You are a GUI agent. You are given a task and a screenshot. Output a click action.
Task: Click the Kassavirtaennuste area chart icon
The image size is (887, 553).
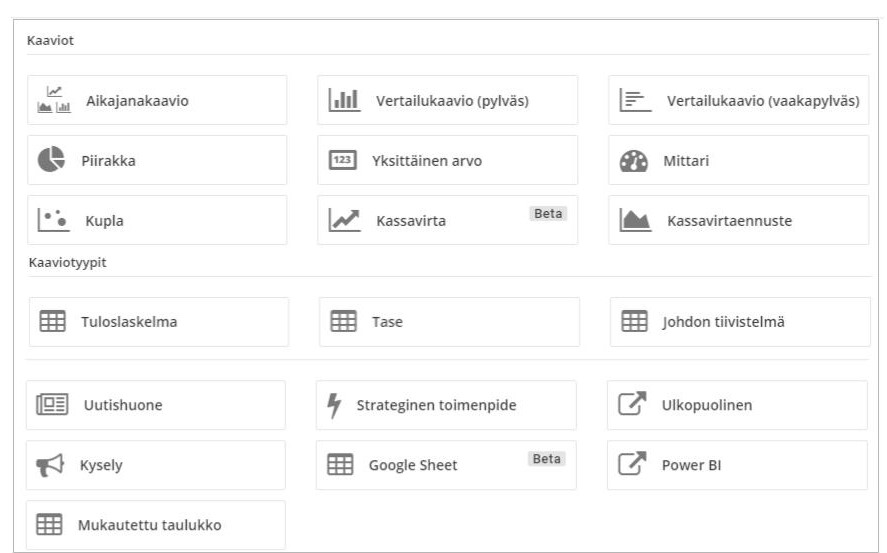(x=635, y=221)
